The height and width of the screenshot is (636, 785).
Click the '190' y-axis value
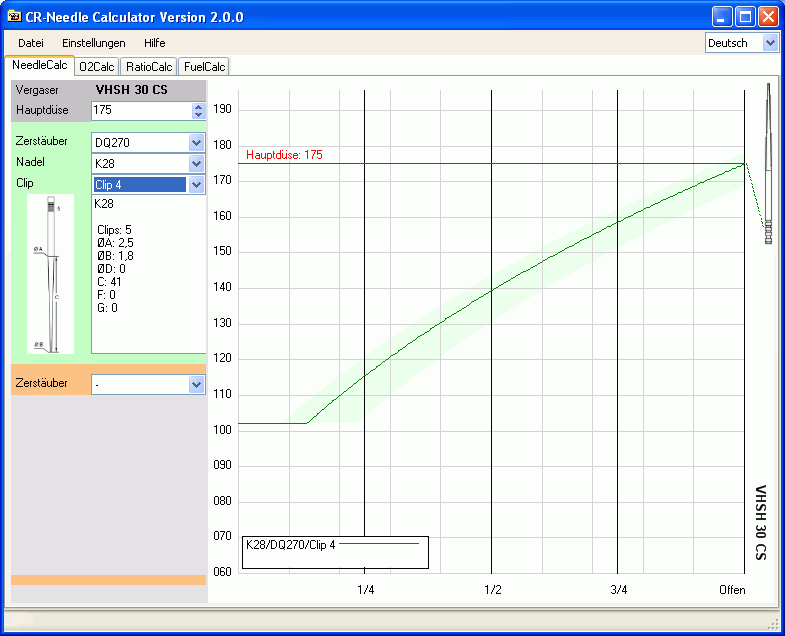pyautogui.click(x=222, y=109)
